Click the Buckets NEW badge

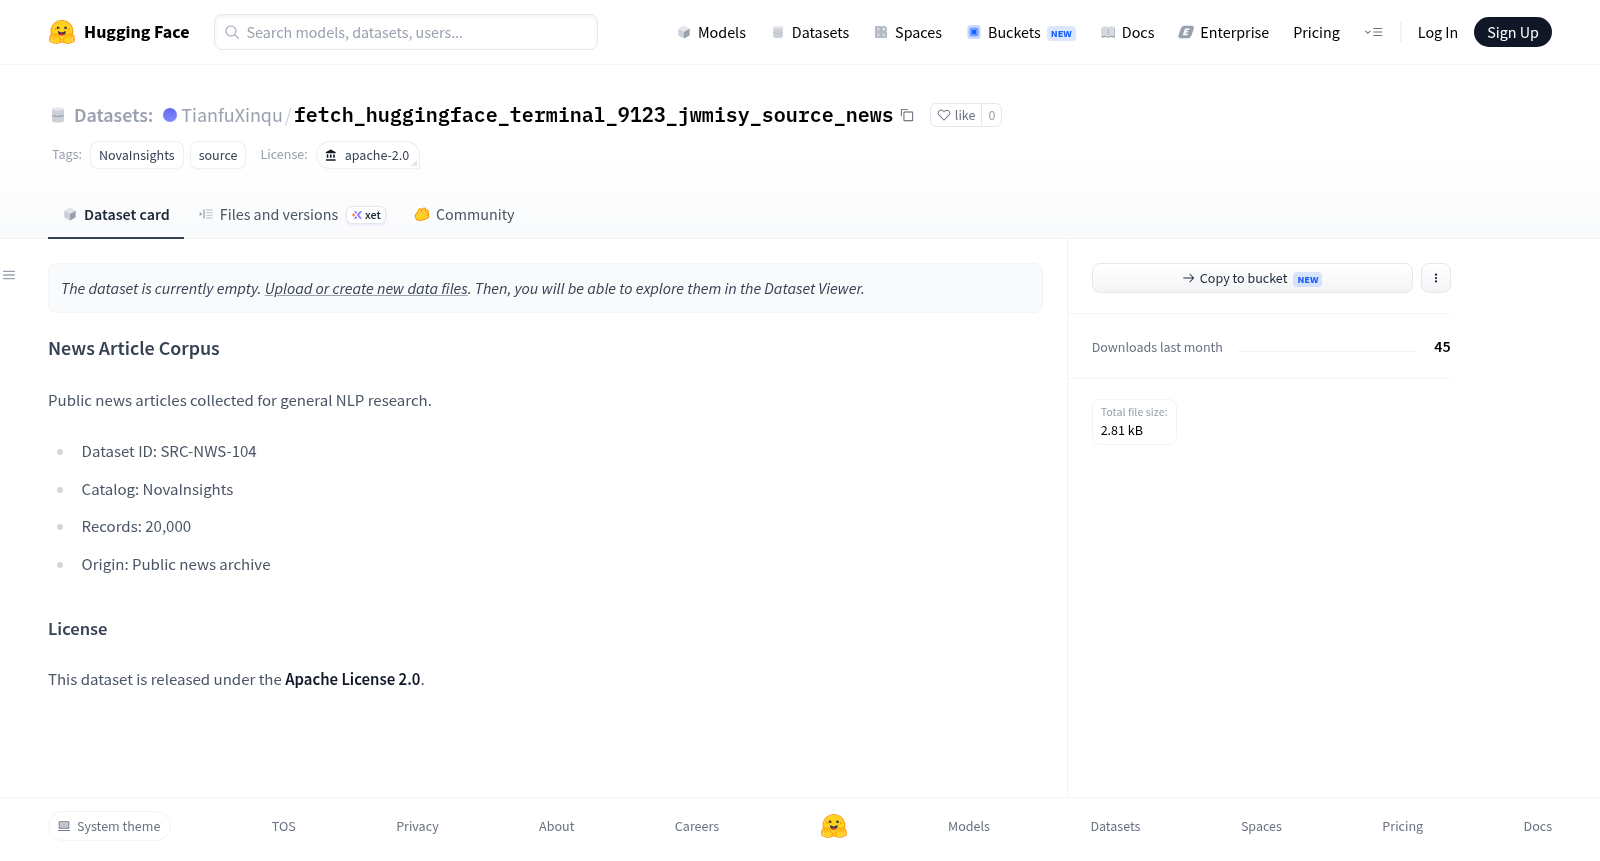pos(1061,33)
